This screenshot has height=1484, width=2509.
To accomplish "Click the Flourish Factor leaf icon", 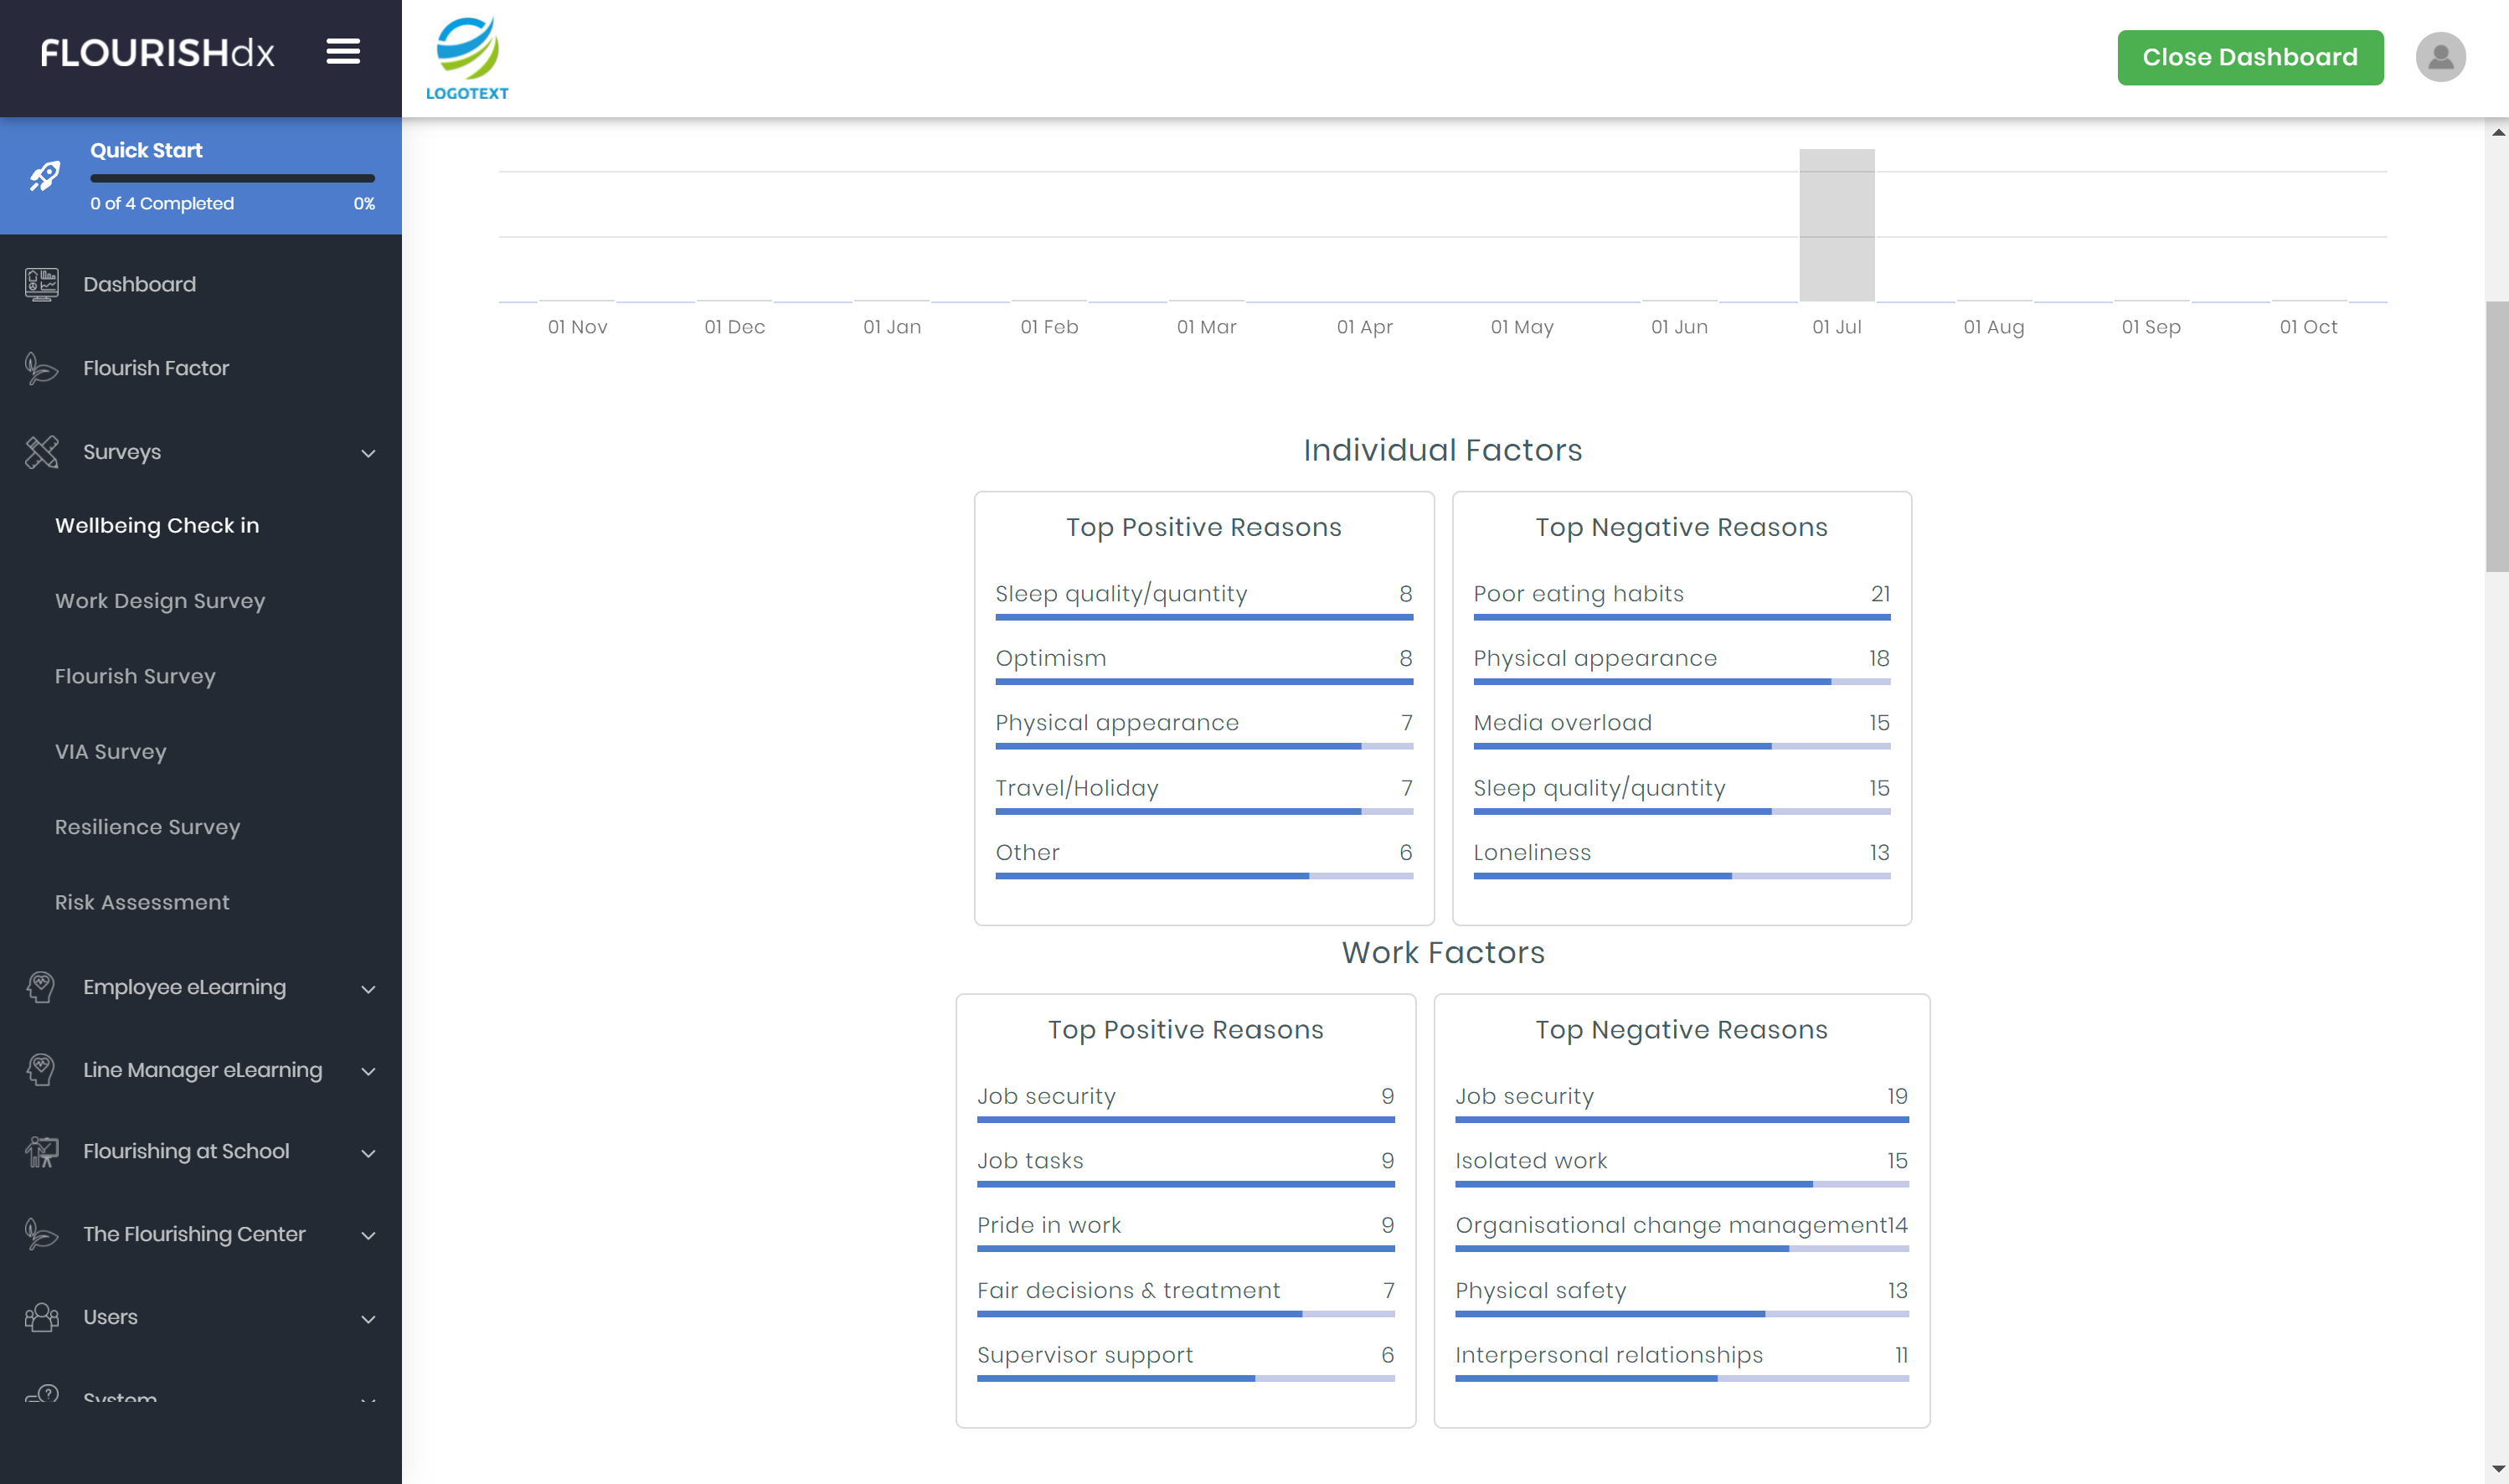I will pos(41,368).
